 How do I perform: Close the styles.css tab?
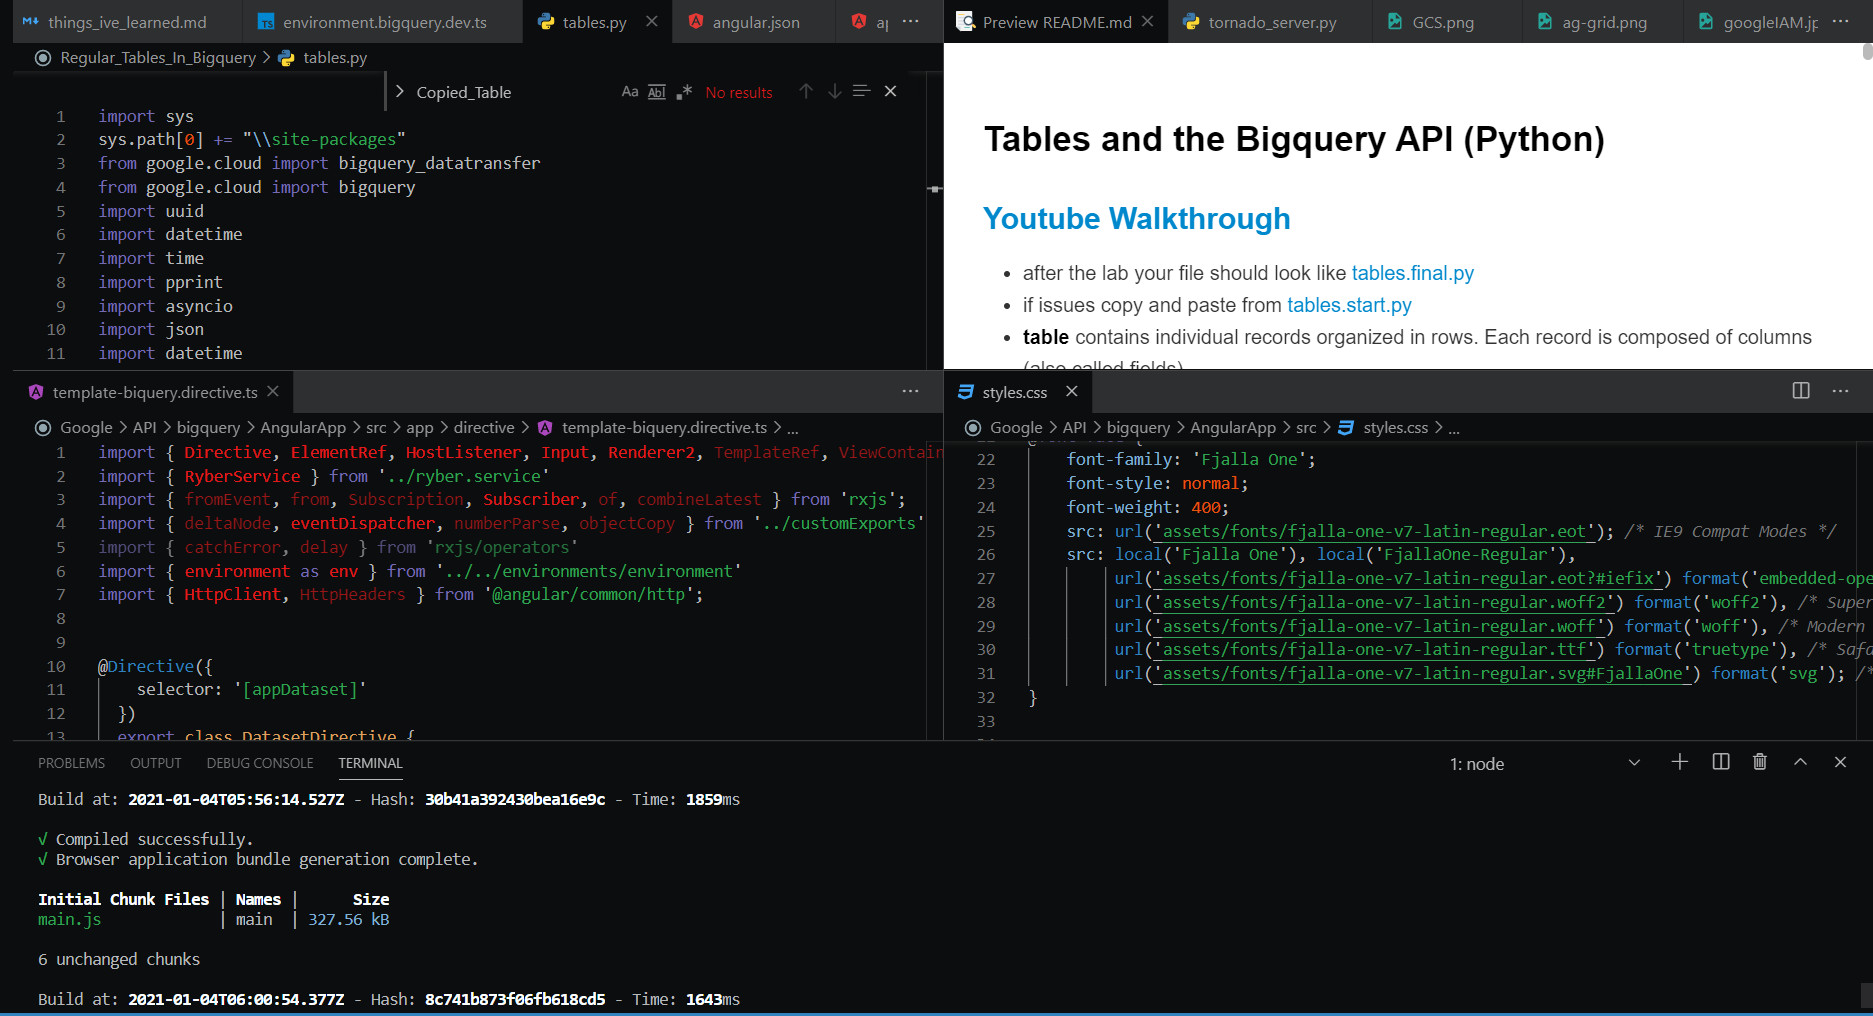click(1072, 391)
